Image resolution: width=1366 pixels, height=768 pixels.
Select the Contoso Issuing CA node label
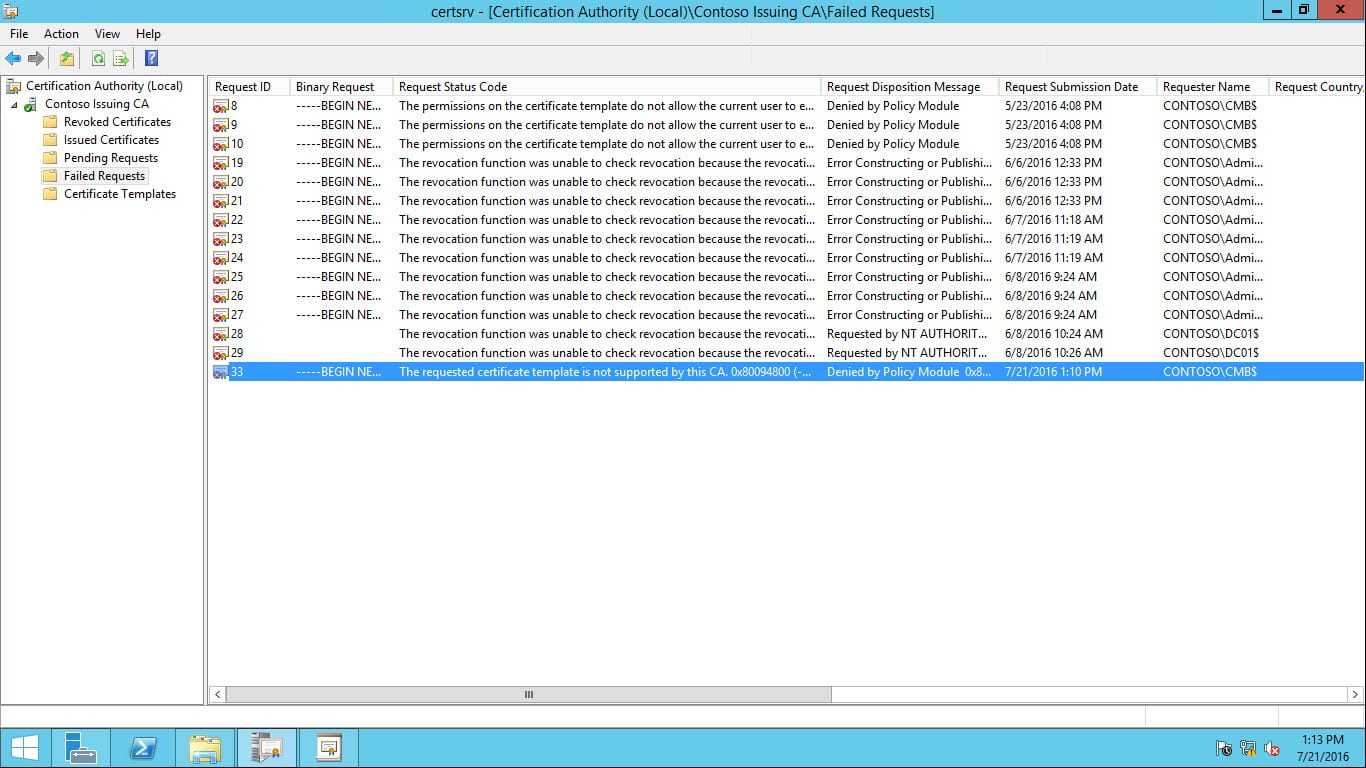point(96,104)
